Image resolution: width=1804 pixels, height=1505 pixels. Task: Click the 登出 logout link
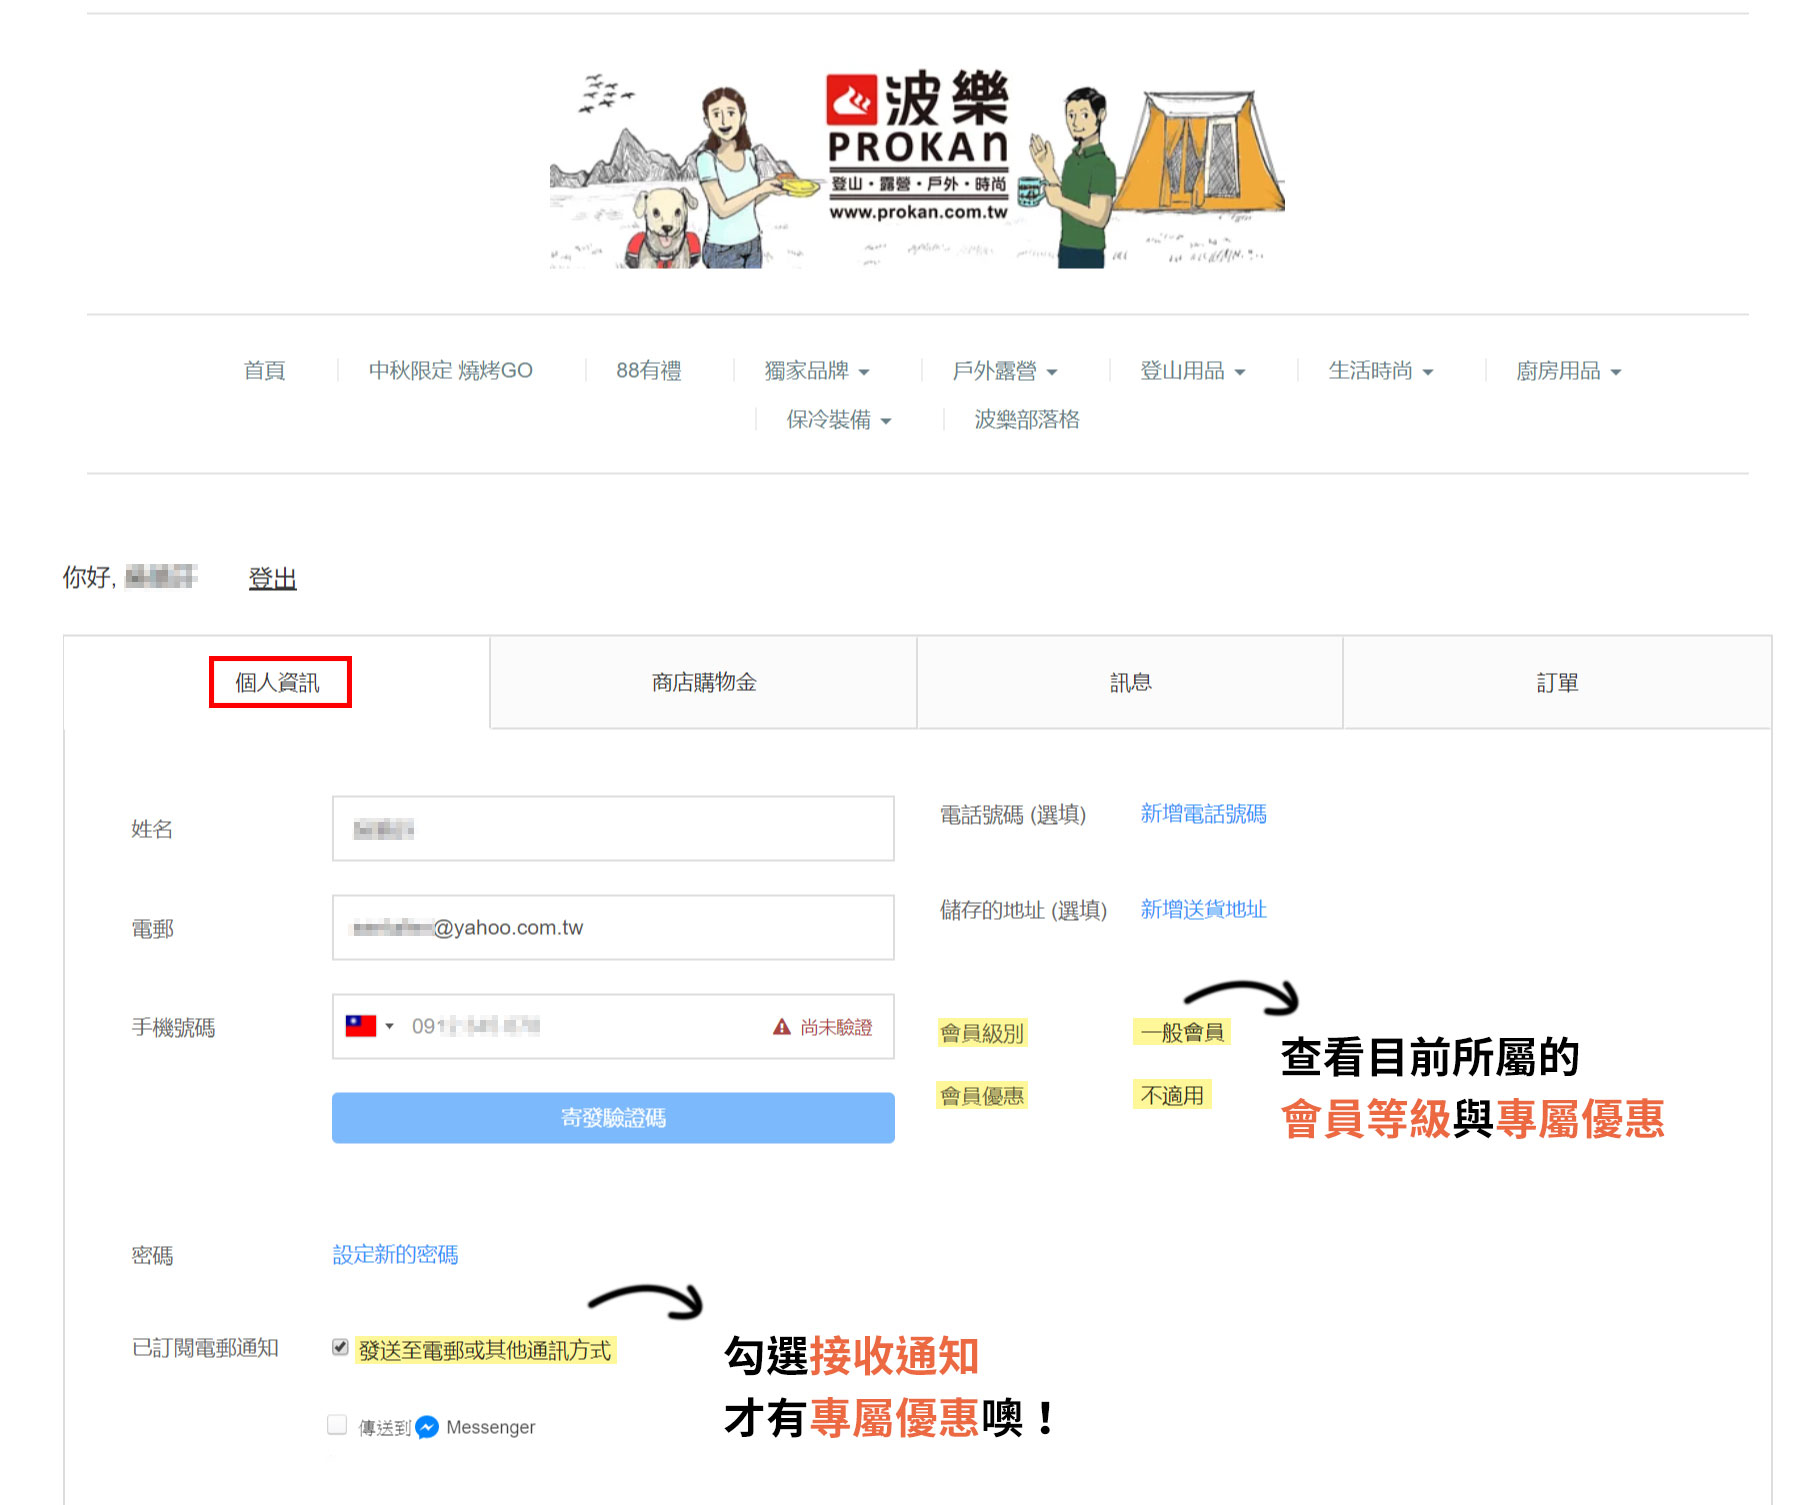tap(272, 578)
